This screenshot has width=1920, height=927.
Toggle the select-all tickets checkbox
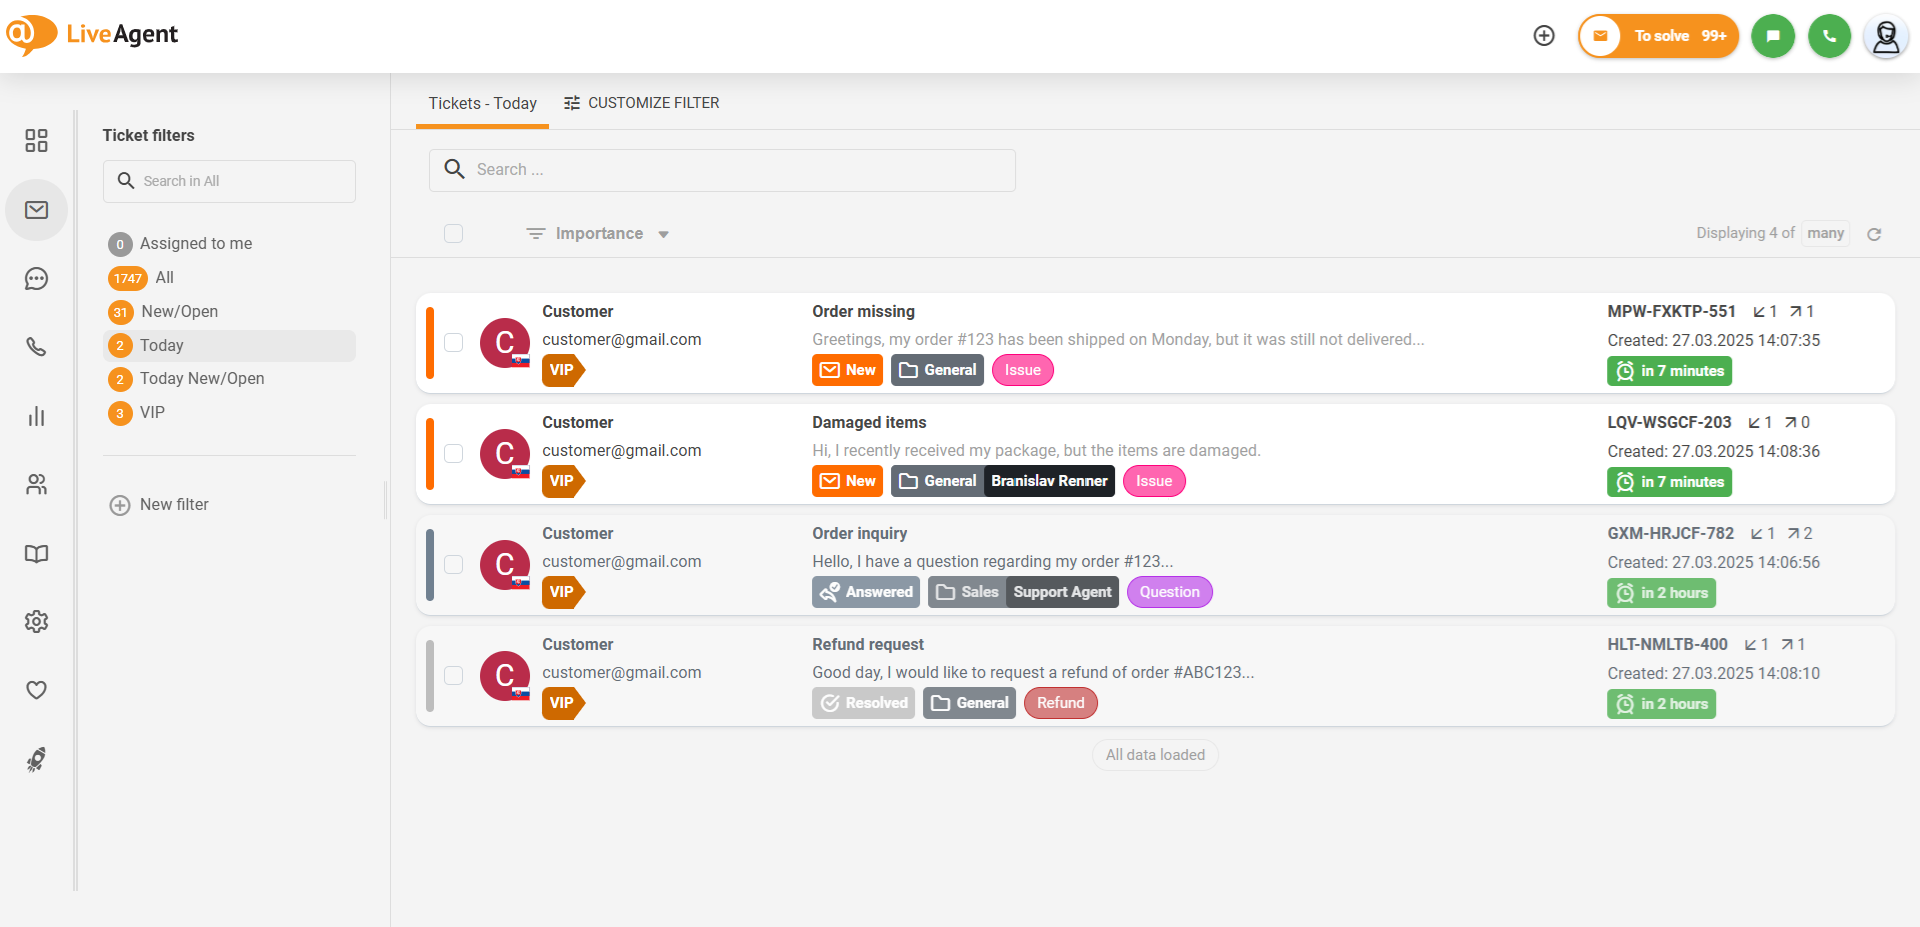(454, 233)
